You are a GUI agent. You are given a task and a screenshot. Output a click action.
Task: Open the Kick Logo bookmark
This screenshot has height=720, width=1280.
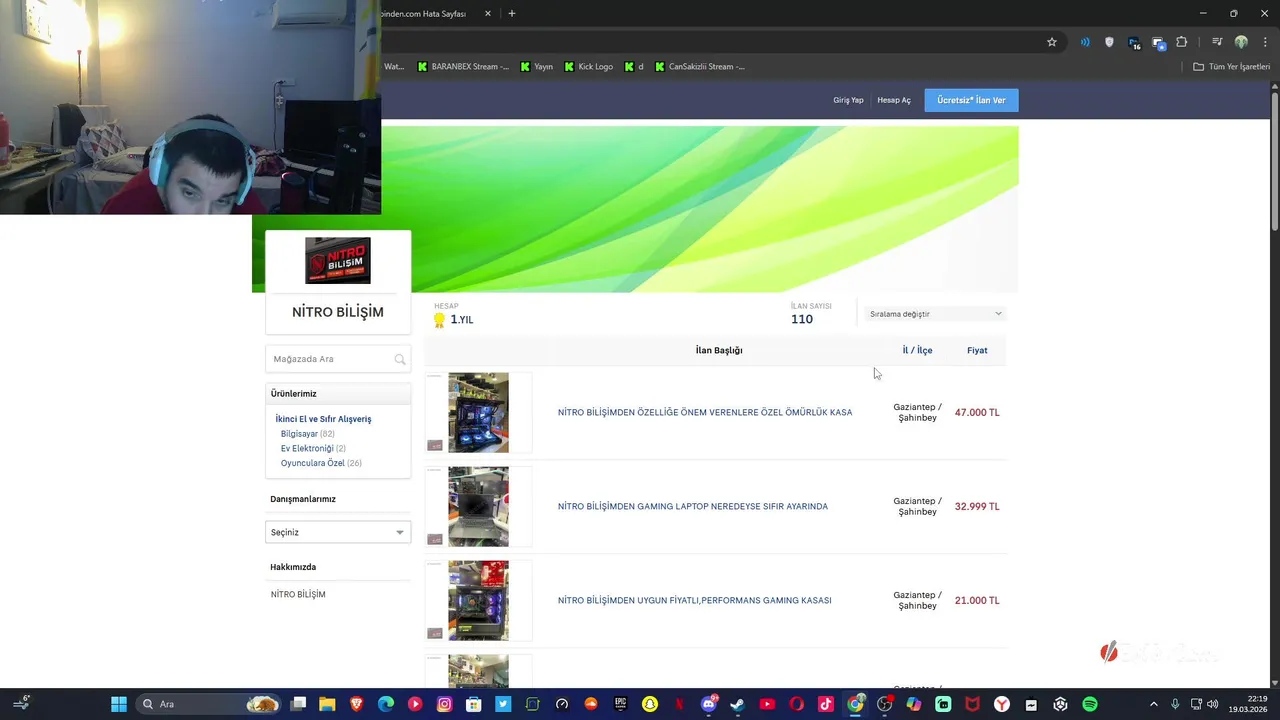(x=589, y=67)
